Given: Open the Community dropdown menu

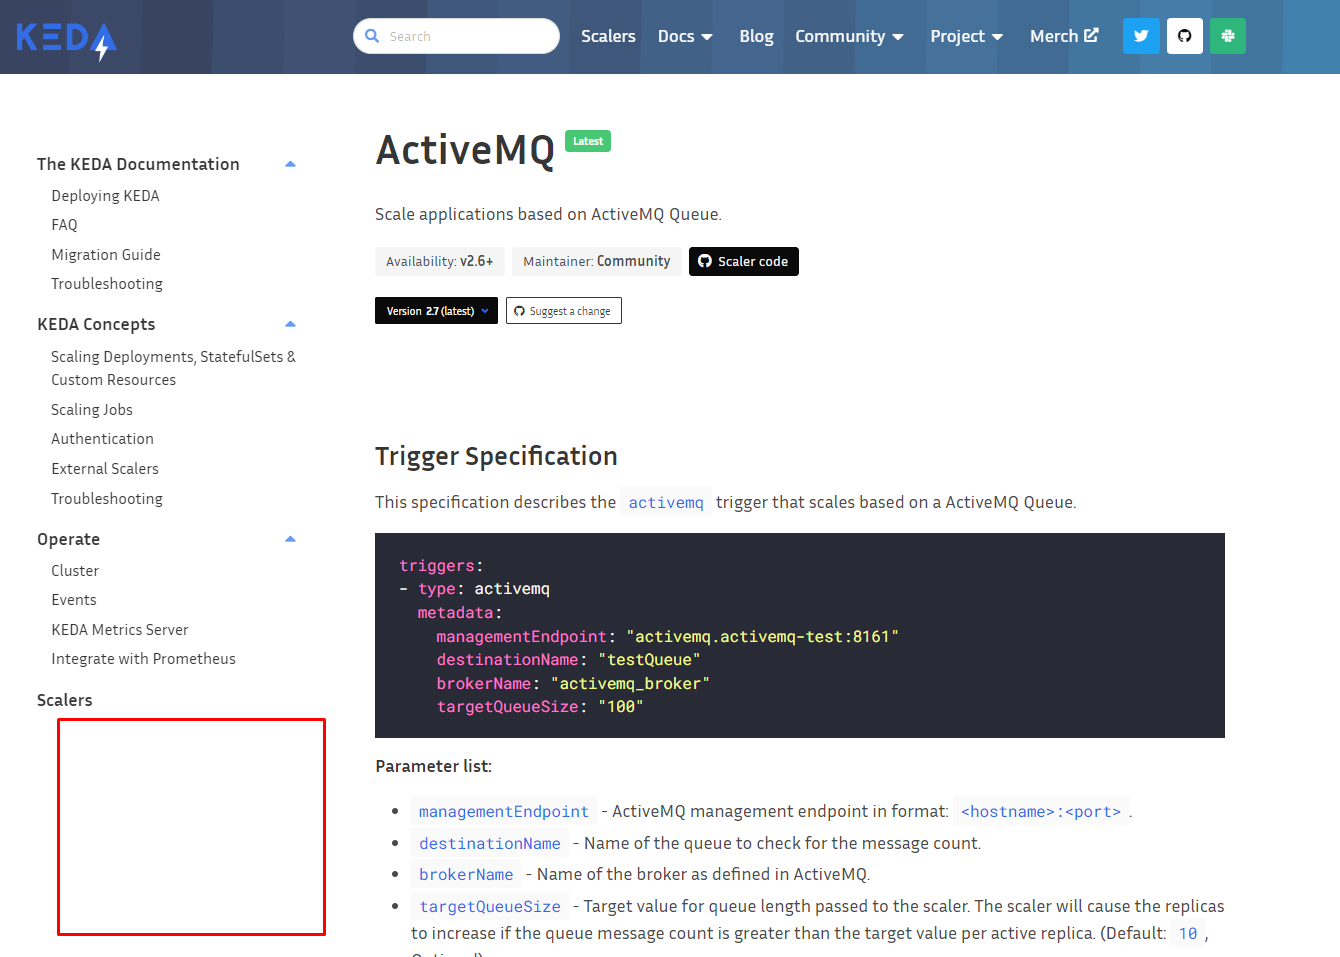Looking at the screenshot, I should [849, 36].
